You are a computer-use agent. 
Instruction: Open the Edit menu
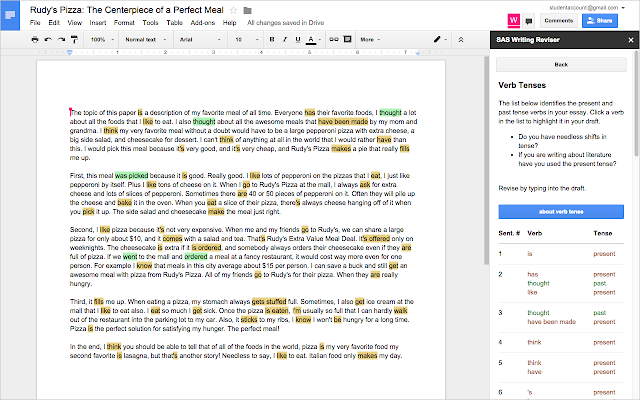click(54, 23)
